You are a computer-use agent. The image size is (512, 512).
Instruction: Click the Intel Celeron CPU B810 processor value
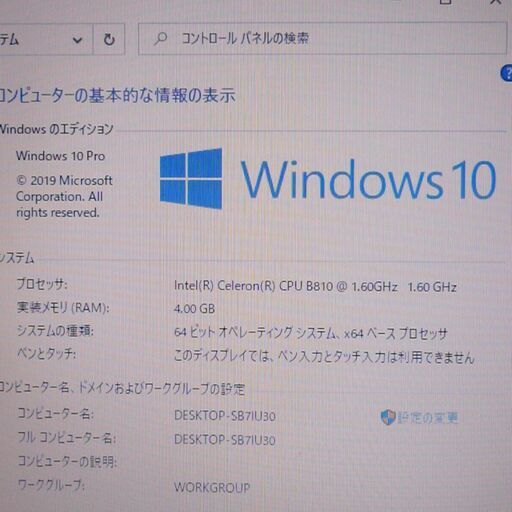pos(315,286)
